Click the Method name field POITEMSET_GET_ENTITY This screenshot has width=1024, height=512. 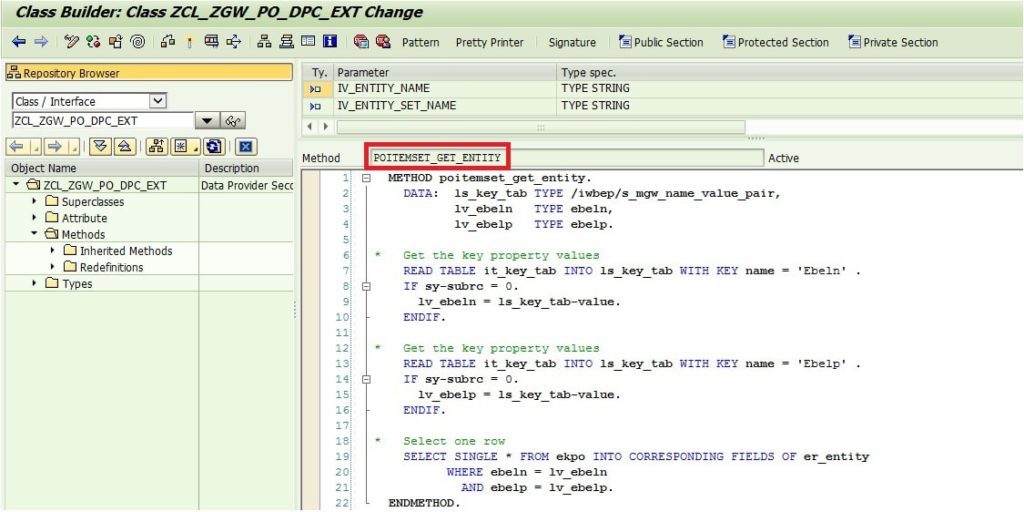[566, 157]
